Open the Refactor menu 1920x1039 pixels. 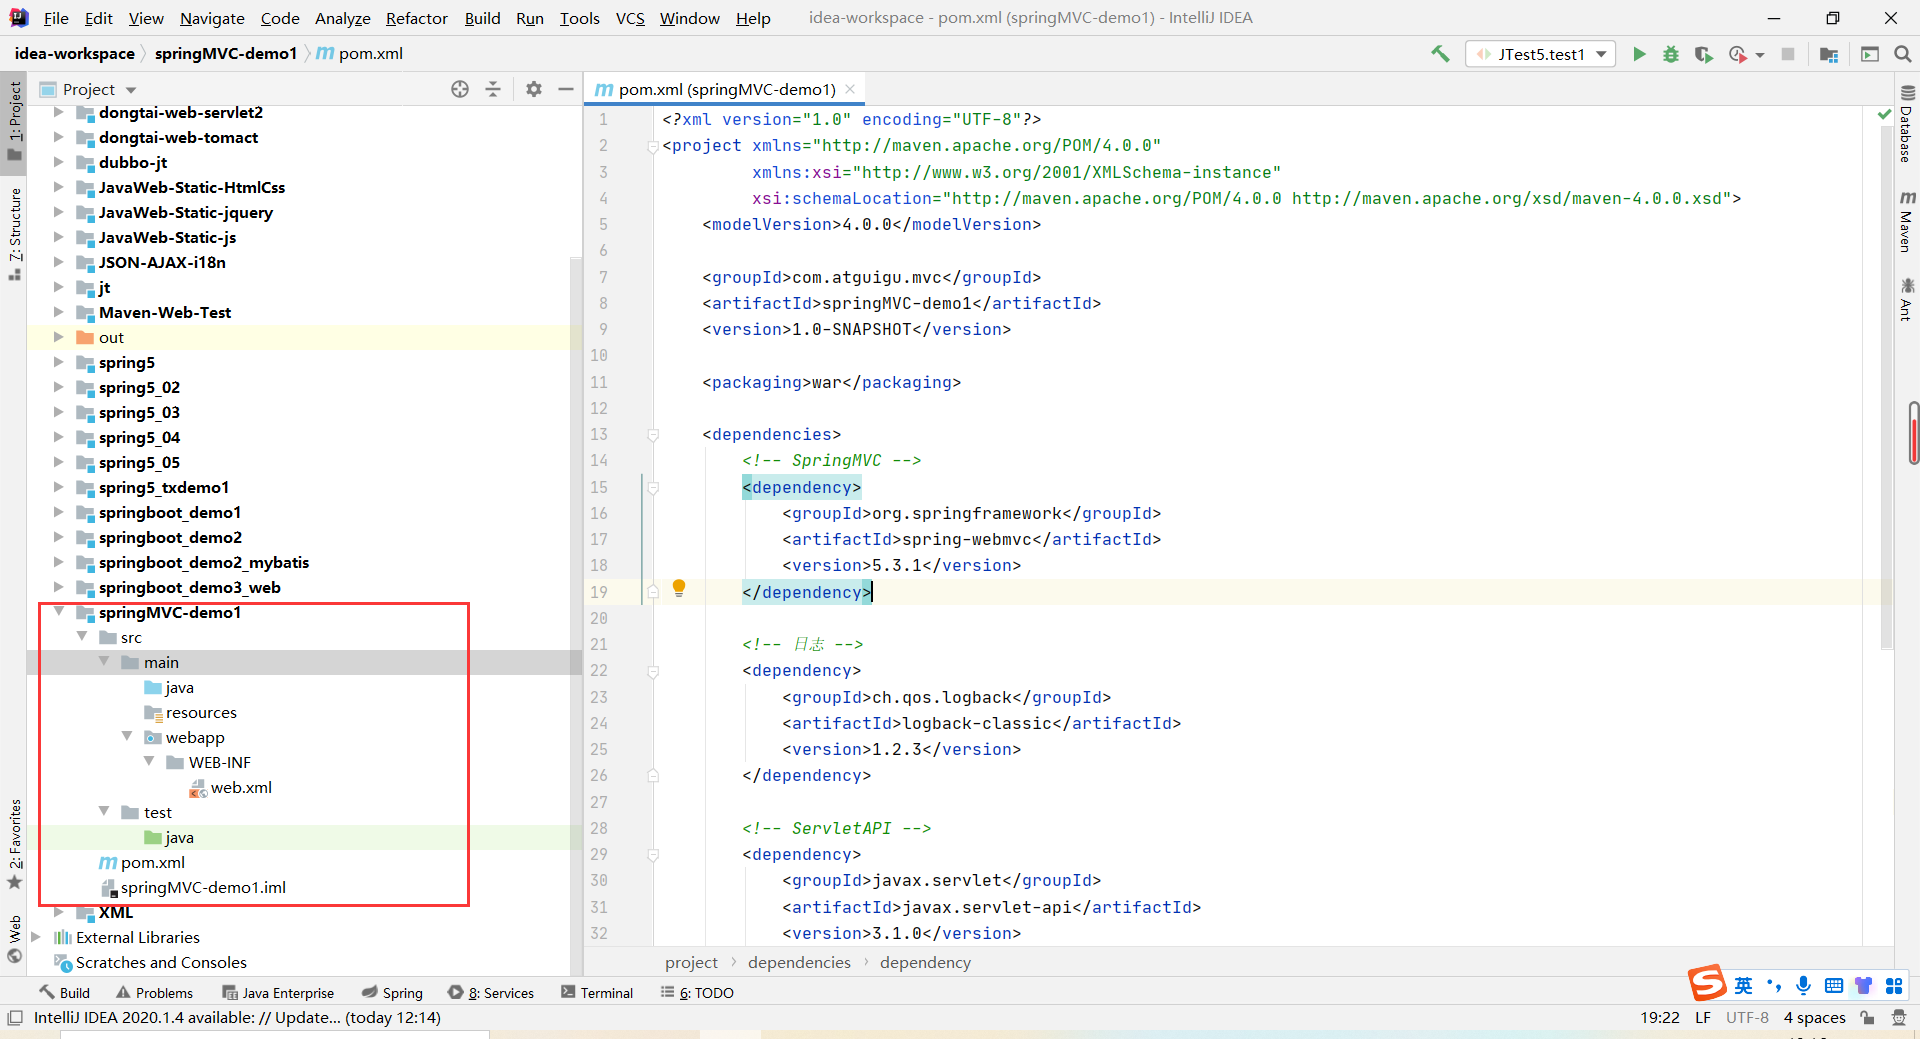(417, 18)
